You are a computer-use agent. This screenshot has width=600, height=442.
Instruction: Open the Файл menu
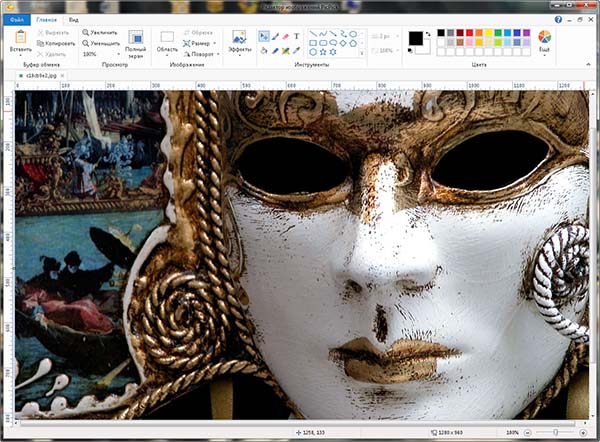(x=17, y=19)
